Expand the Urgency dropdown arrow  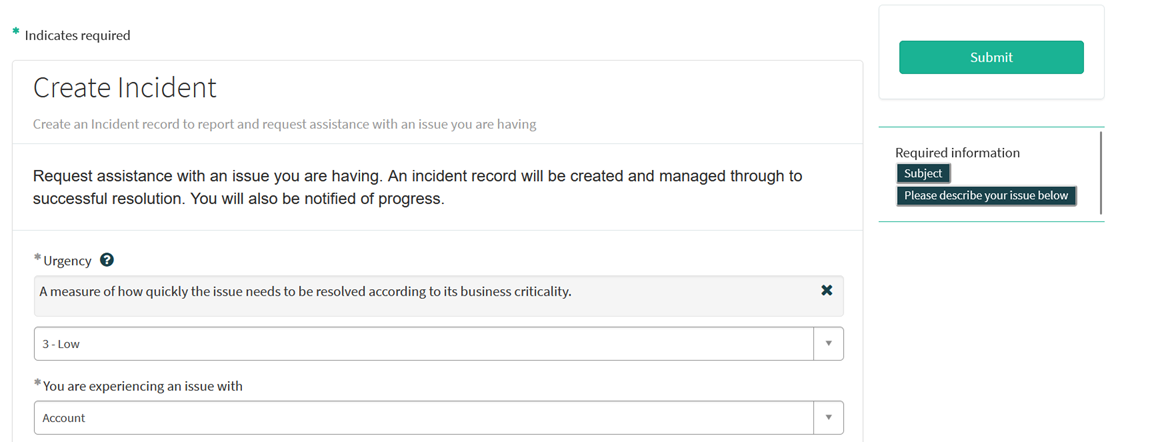tap(828, 343)
